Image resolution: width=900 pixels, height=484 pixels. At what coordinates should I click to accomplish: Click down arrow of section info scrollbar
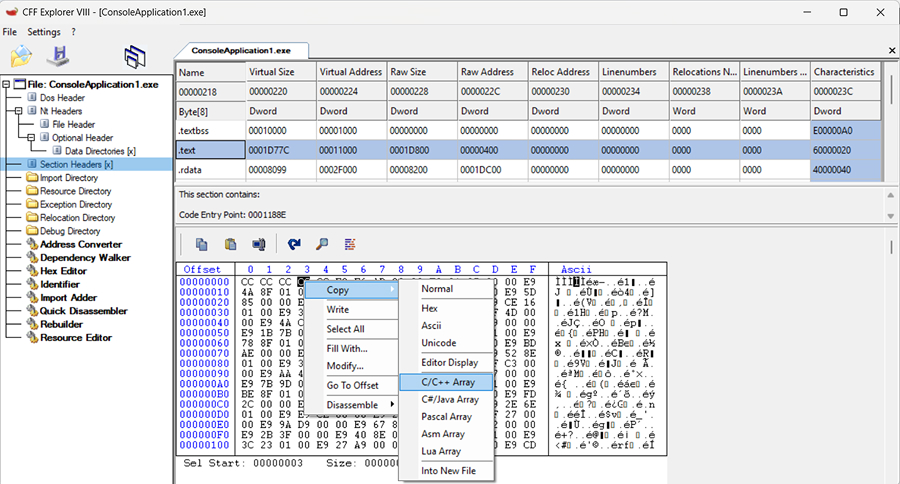[x=891, y=216]
